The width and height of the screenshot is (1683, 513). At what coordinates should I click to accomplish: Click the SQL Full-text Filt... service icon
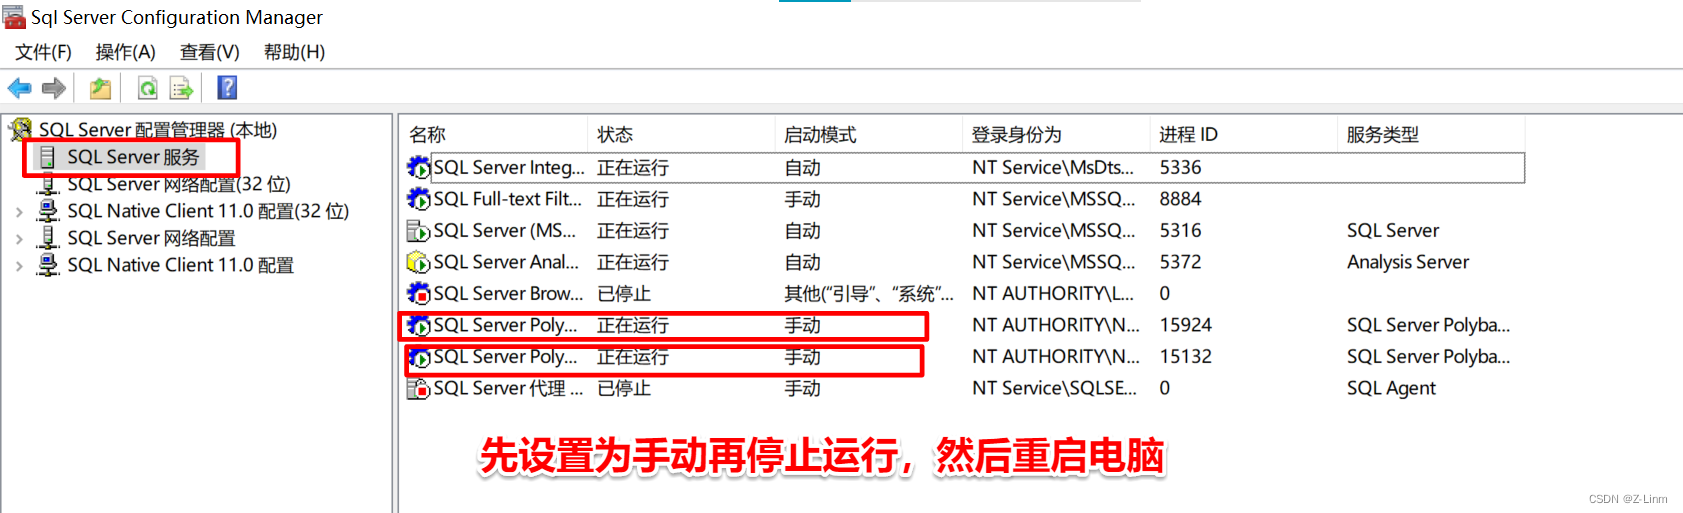(x=418, y=199)
